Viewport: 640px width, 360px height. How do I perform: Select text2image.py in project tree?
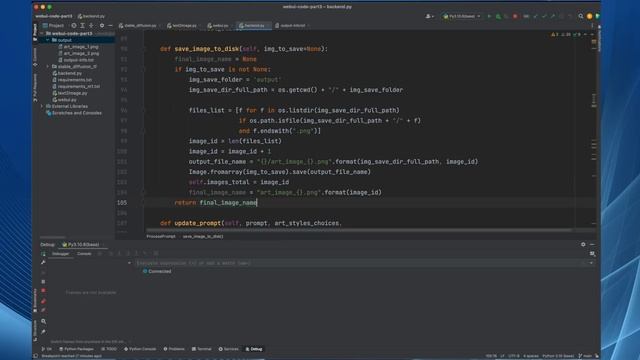point(70,93)
